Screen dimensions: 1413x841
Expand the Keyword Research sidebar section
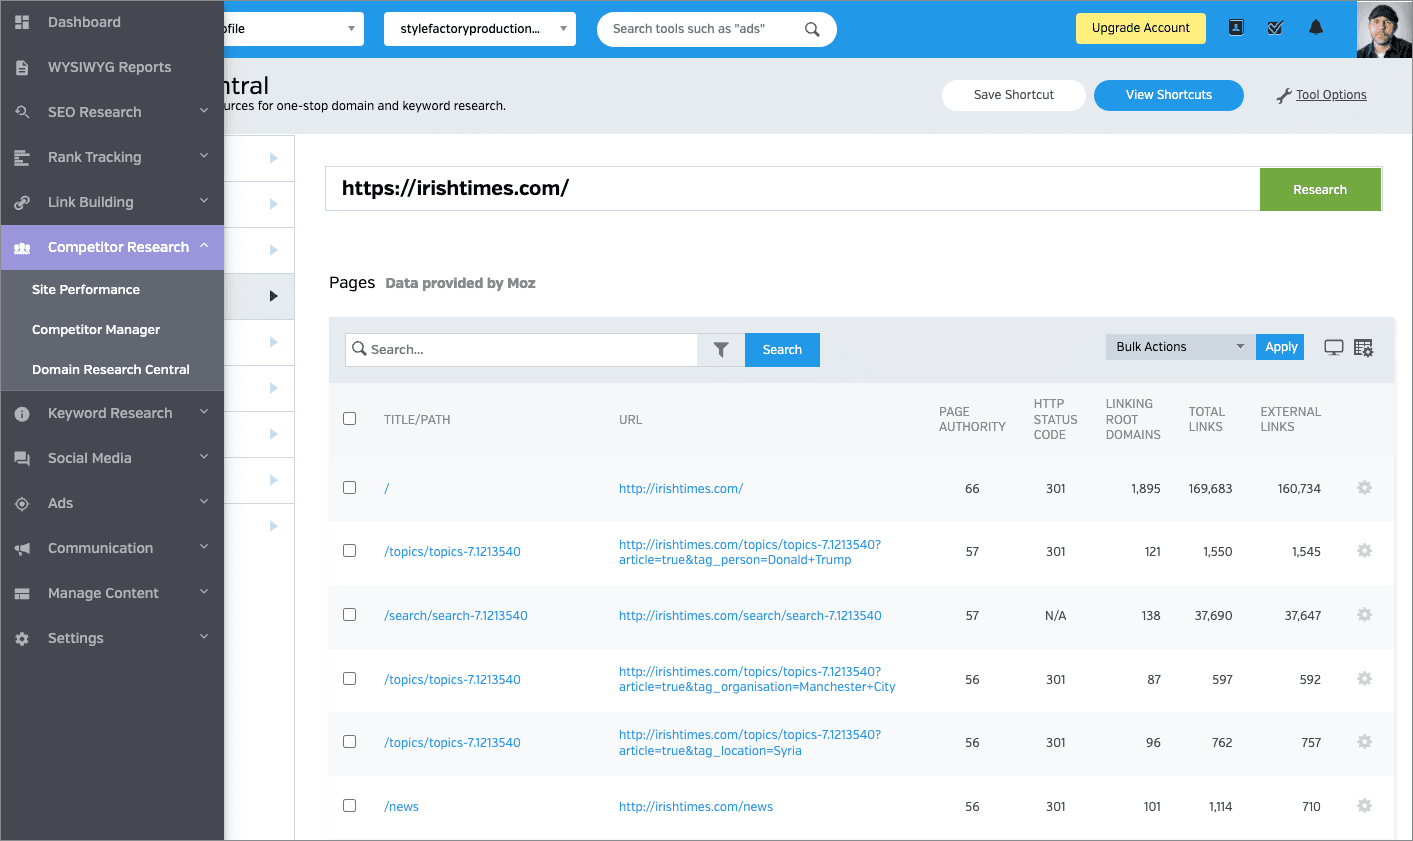click(x=112, y=412)
